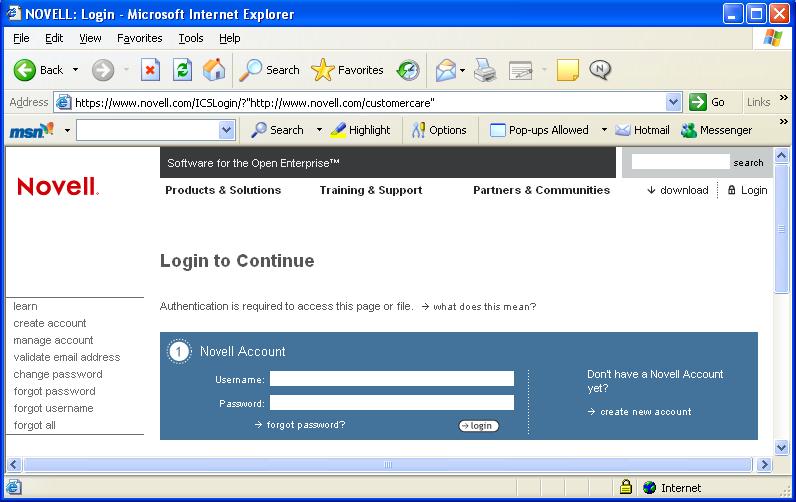Click the Novell site search button
796x502 pixels.
(748, 162)
